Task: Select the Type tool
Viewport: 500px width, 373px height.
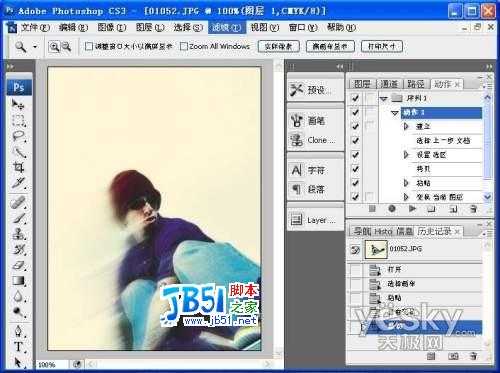Action: coord(19,347)
